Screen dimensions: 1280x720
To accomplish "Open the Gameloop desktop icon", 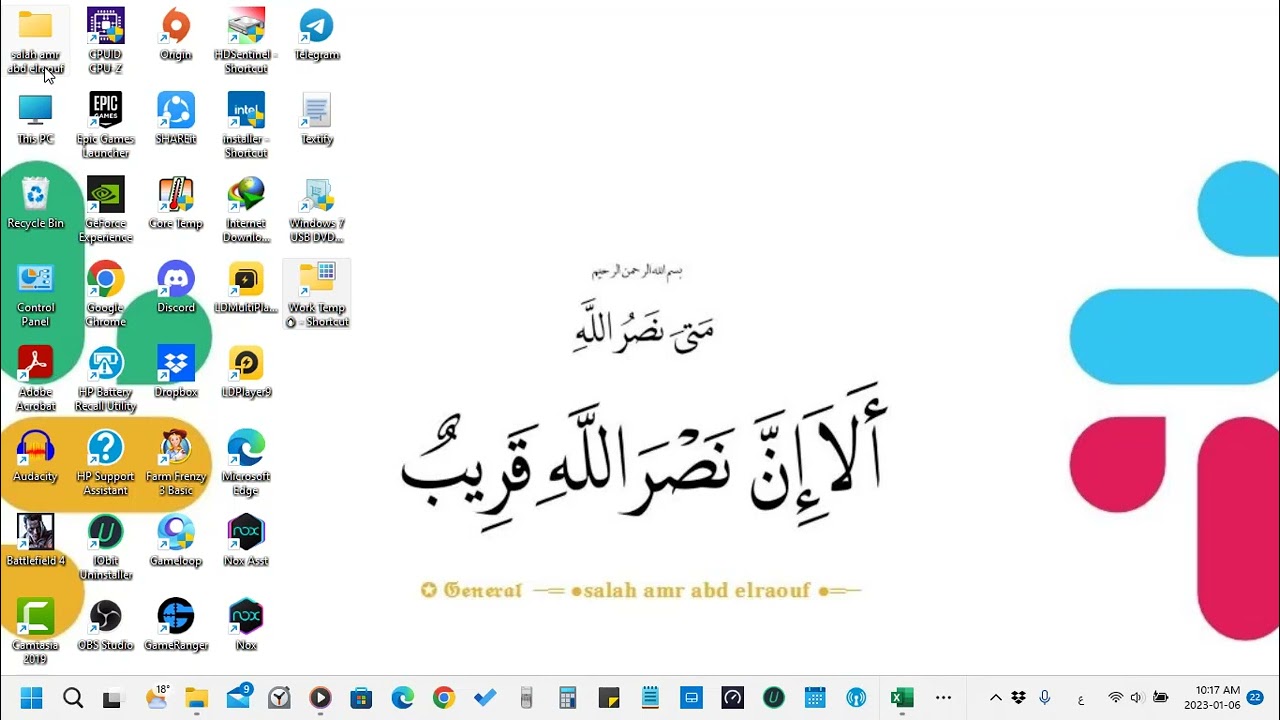I will pyautogui.click(x=176, y=541).
